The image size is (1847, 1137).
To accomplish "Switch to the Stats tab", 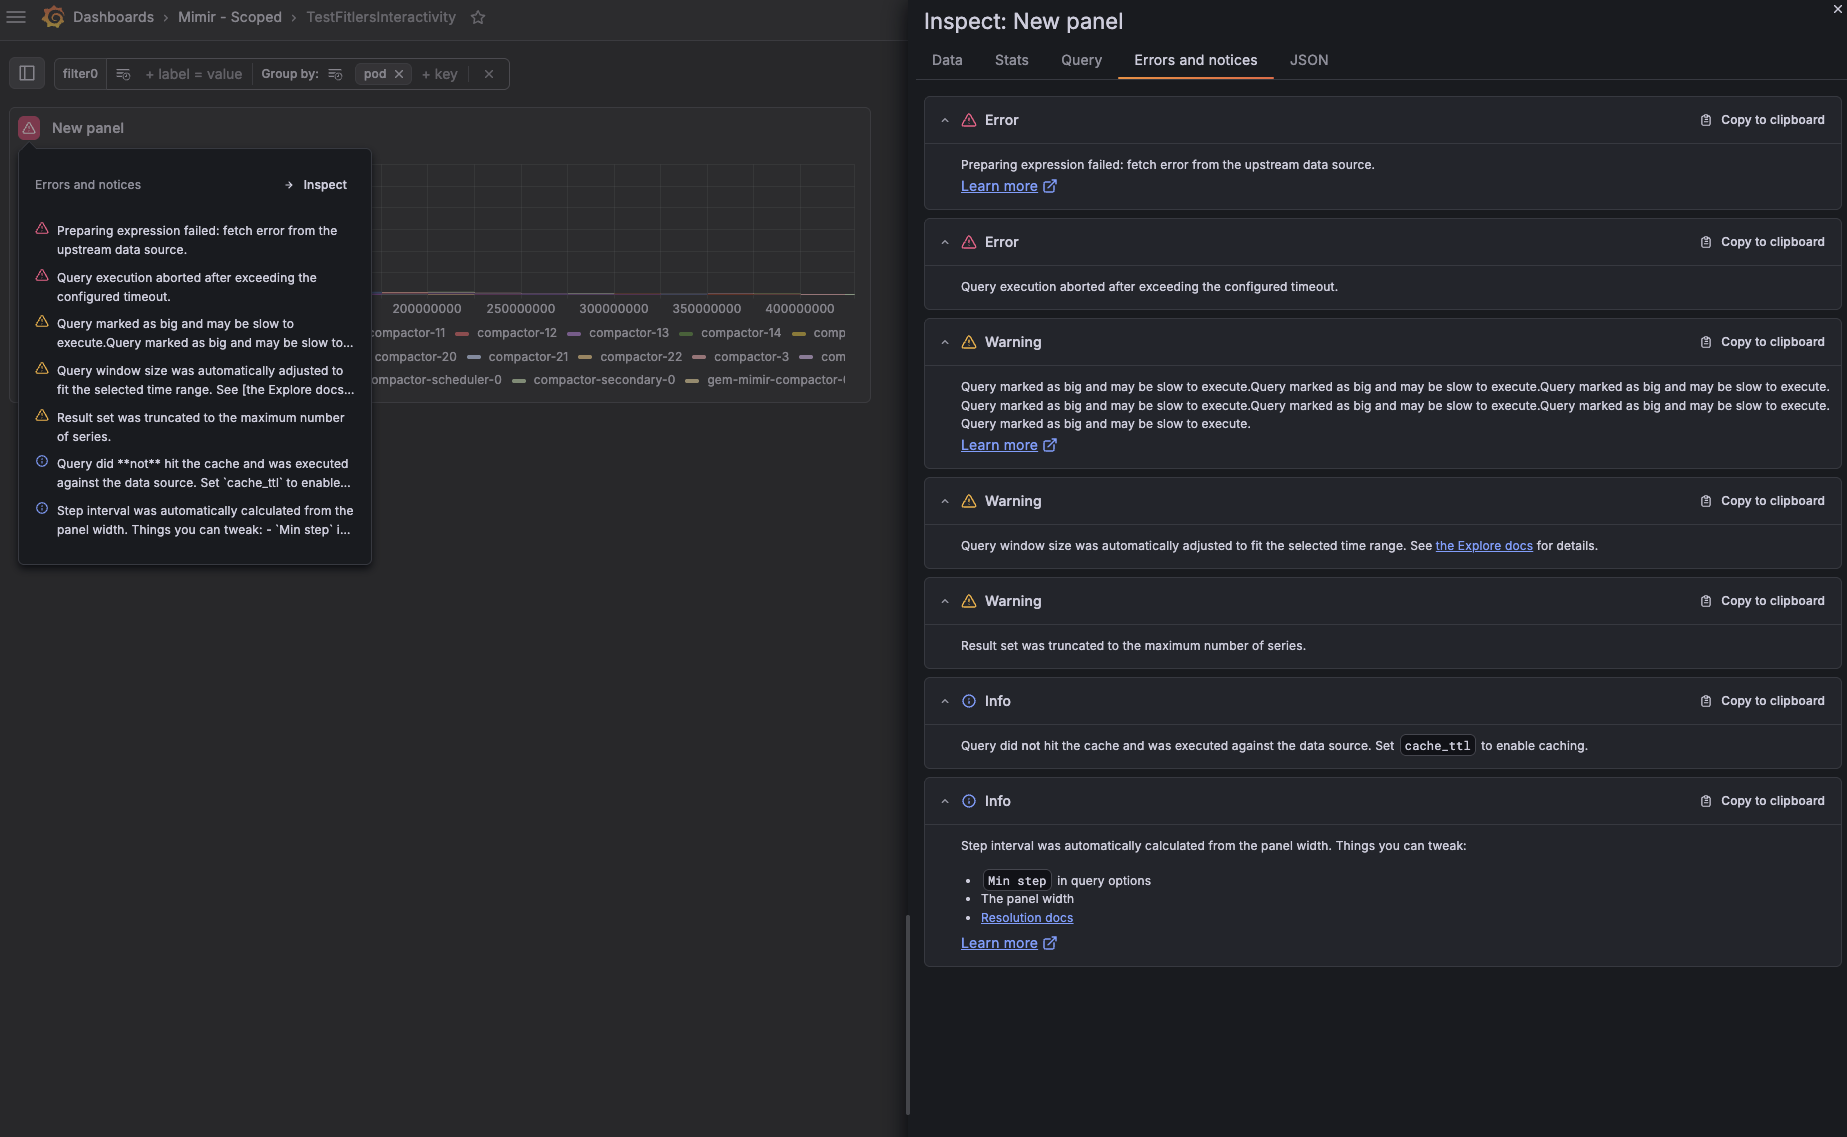I will (x=1011, y=60).
